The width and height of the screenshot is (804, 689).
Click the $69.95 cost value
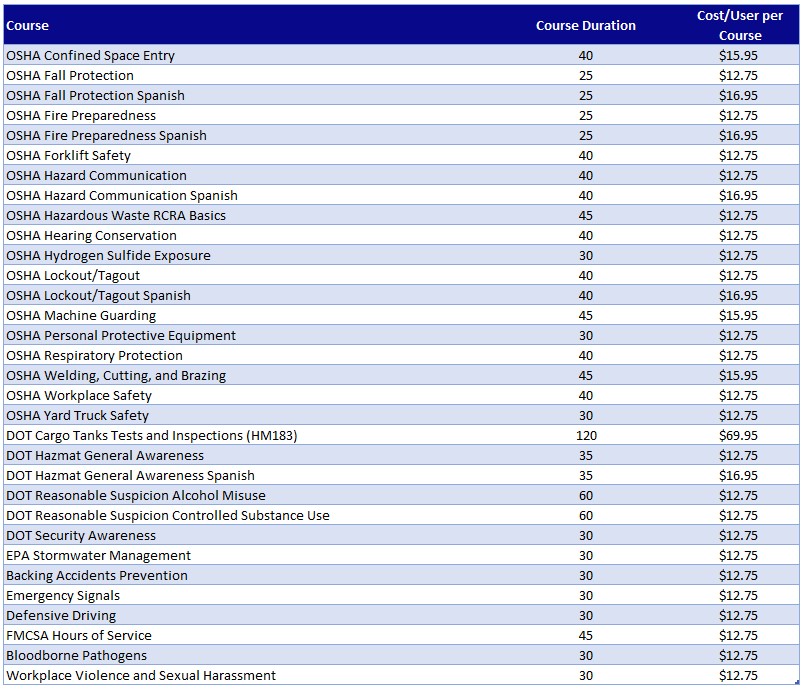pos(738,435)
